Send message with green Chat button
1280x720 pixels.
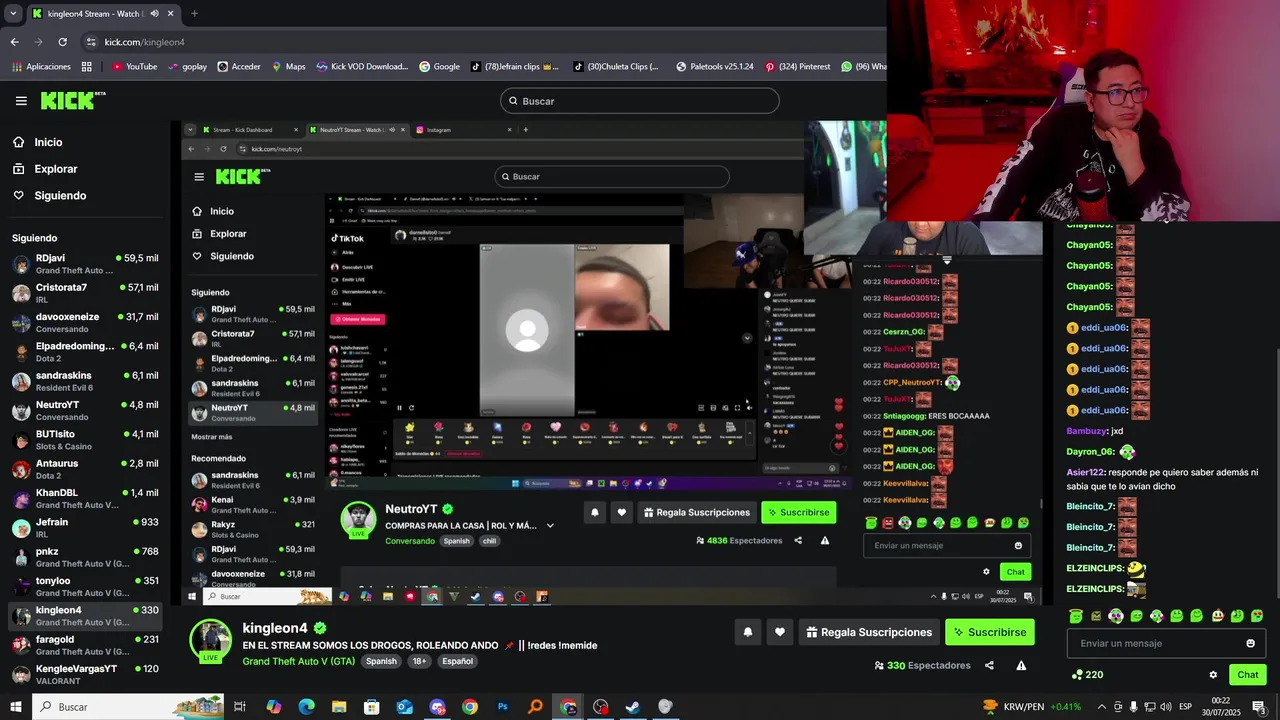tap(1248, 675)
